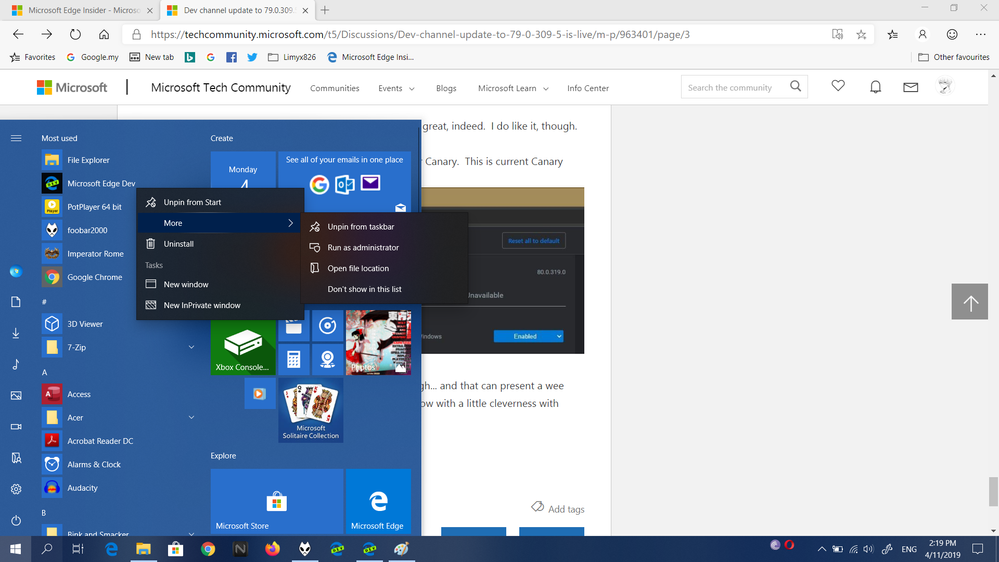Open Edge Settings and more menu
The width and height of the screenshot is (999, 562).
coord(981,34)
